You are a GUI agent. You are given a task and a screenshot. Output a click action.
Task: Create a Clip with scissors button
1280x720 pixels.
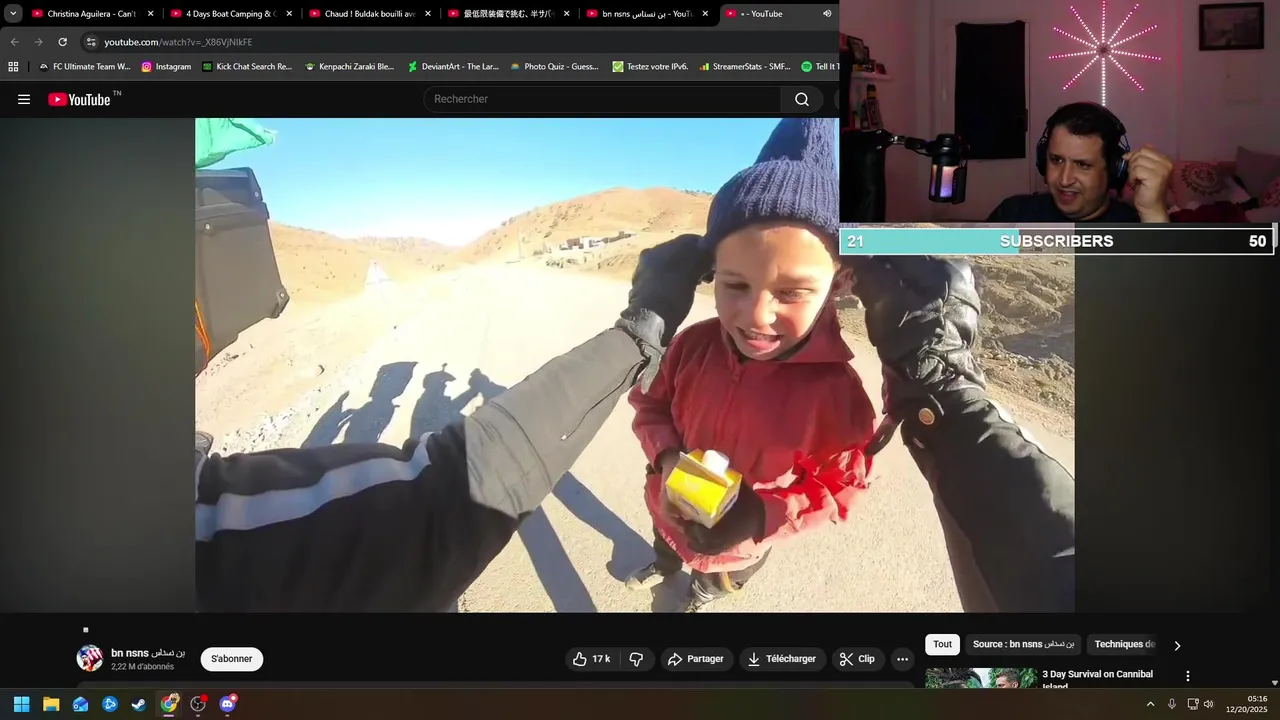(x=857, y=659)
